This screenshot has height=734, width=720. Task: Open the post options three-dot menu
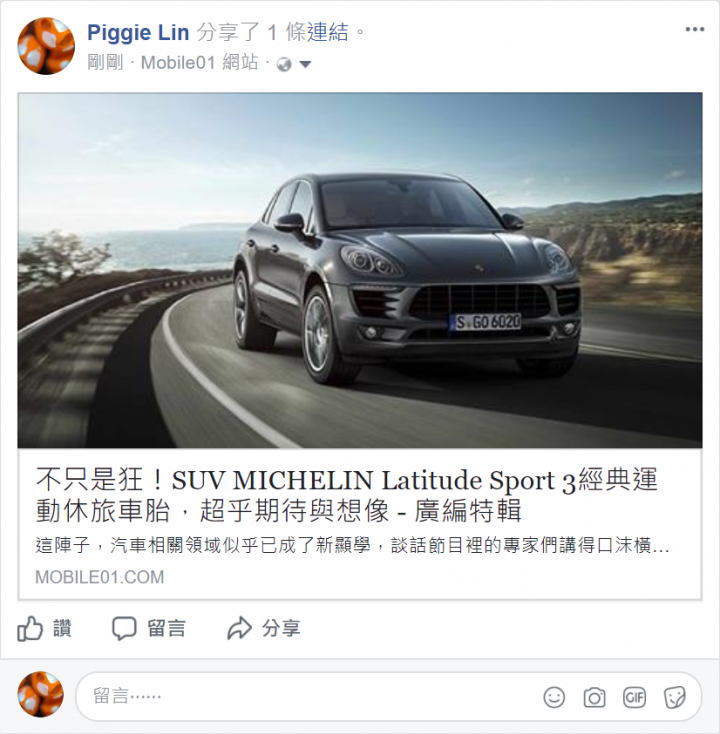(695, 29)
